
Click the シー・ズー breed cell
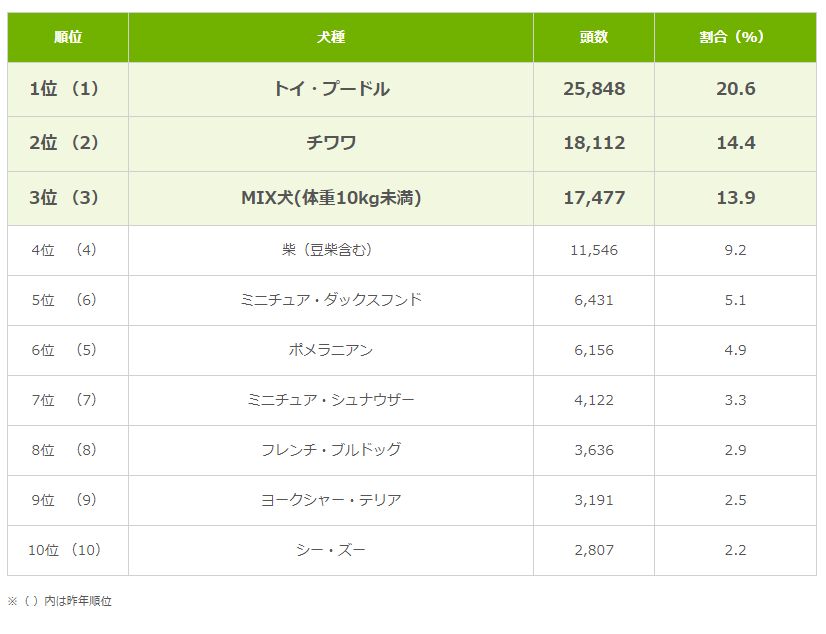(331, 550)
